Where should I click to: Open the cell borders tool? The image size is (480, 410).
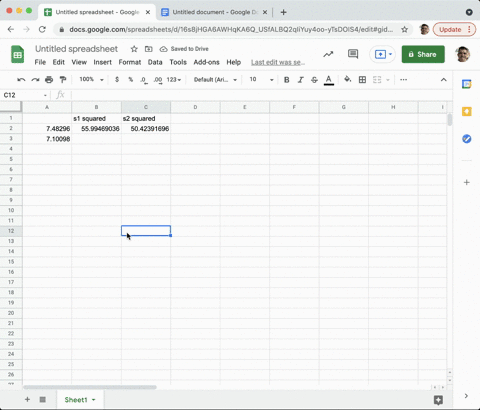tap(362, 80)
